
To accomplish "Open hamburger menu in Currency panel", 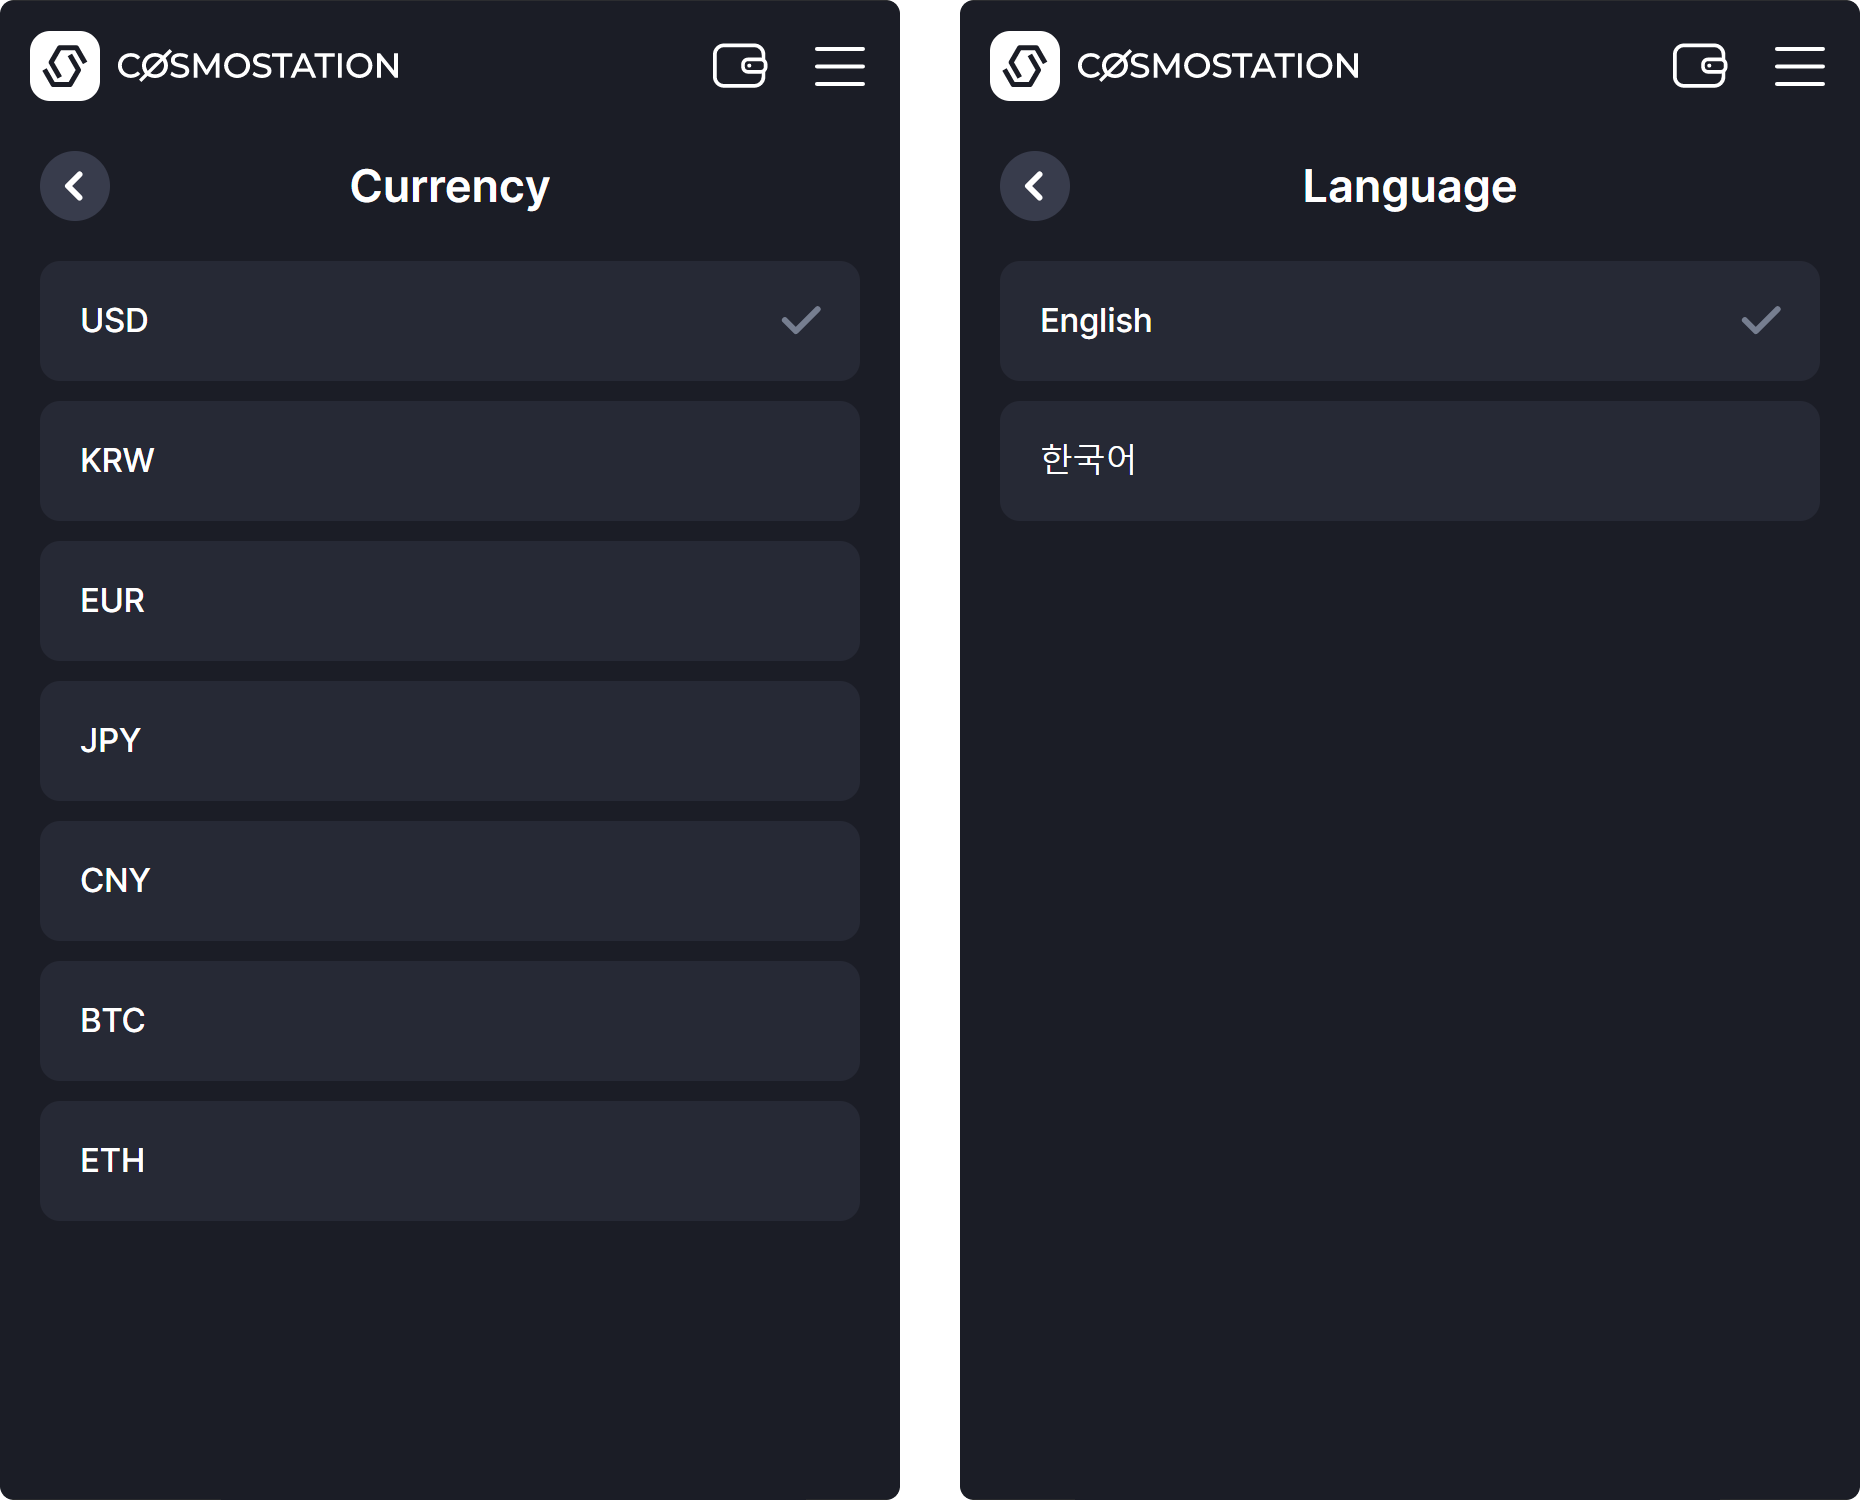I will 840,66.
